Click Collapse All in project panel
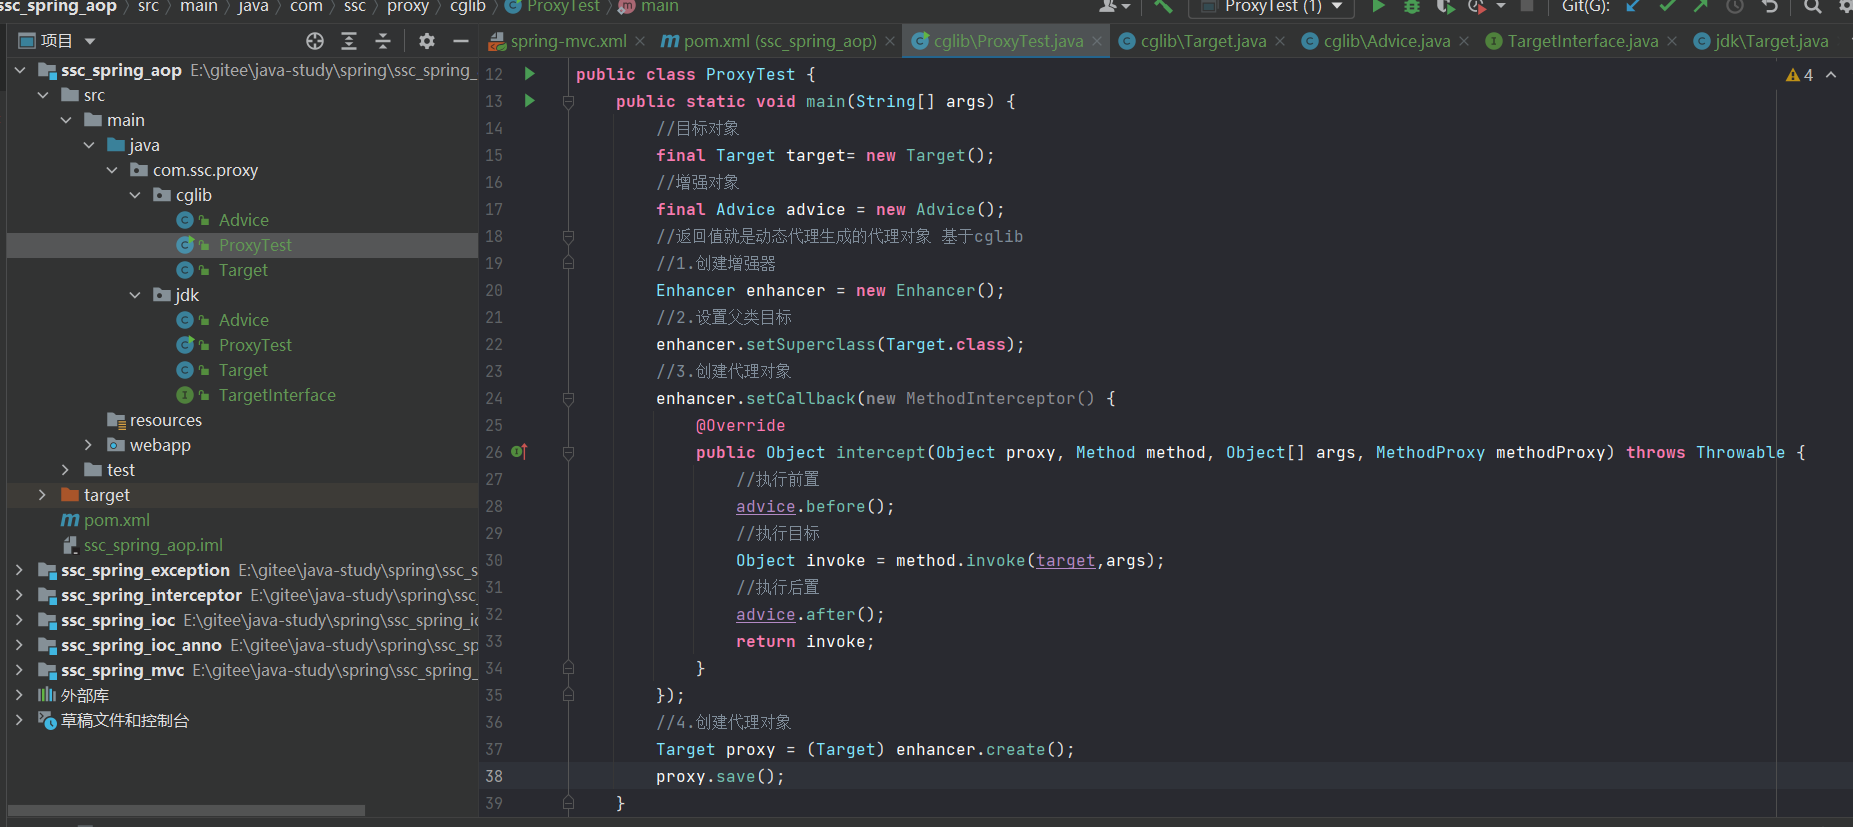Screen dimensions: 1853x827 point(383,41)
